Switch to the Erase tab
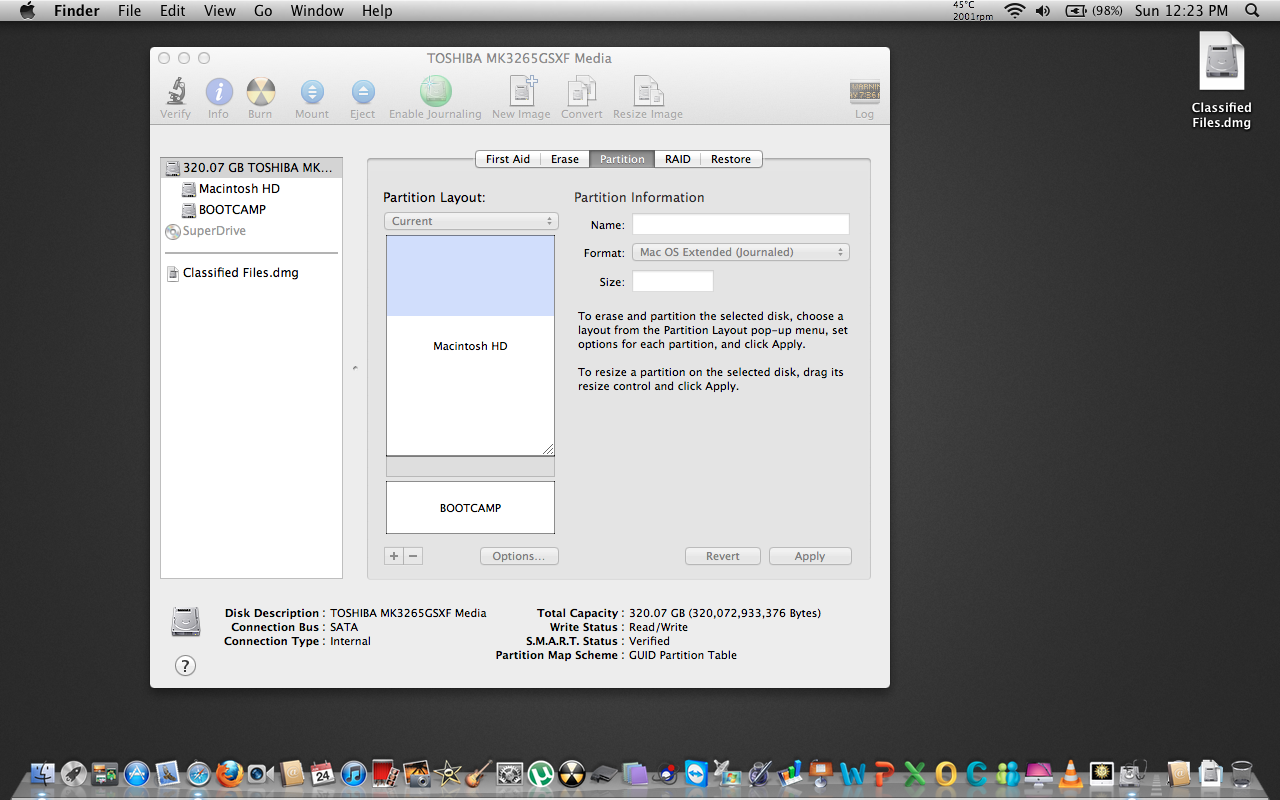1280x800 pixels. [x=565, y=159]
